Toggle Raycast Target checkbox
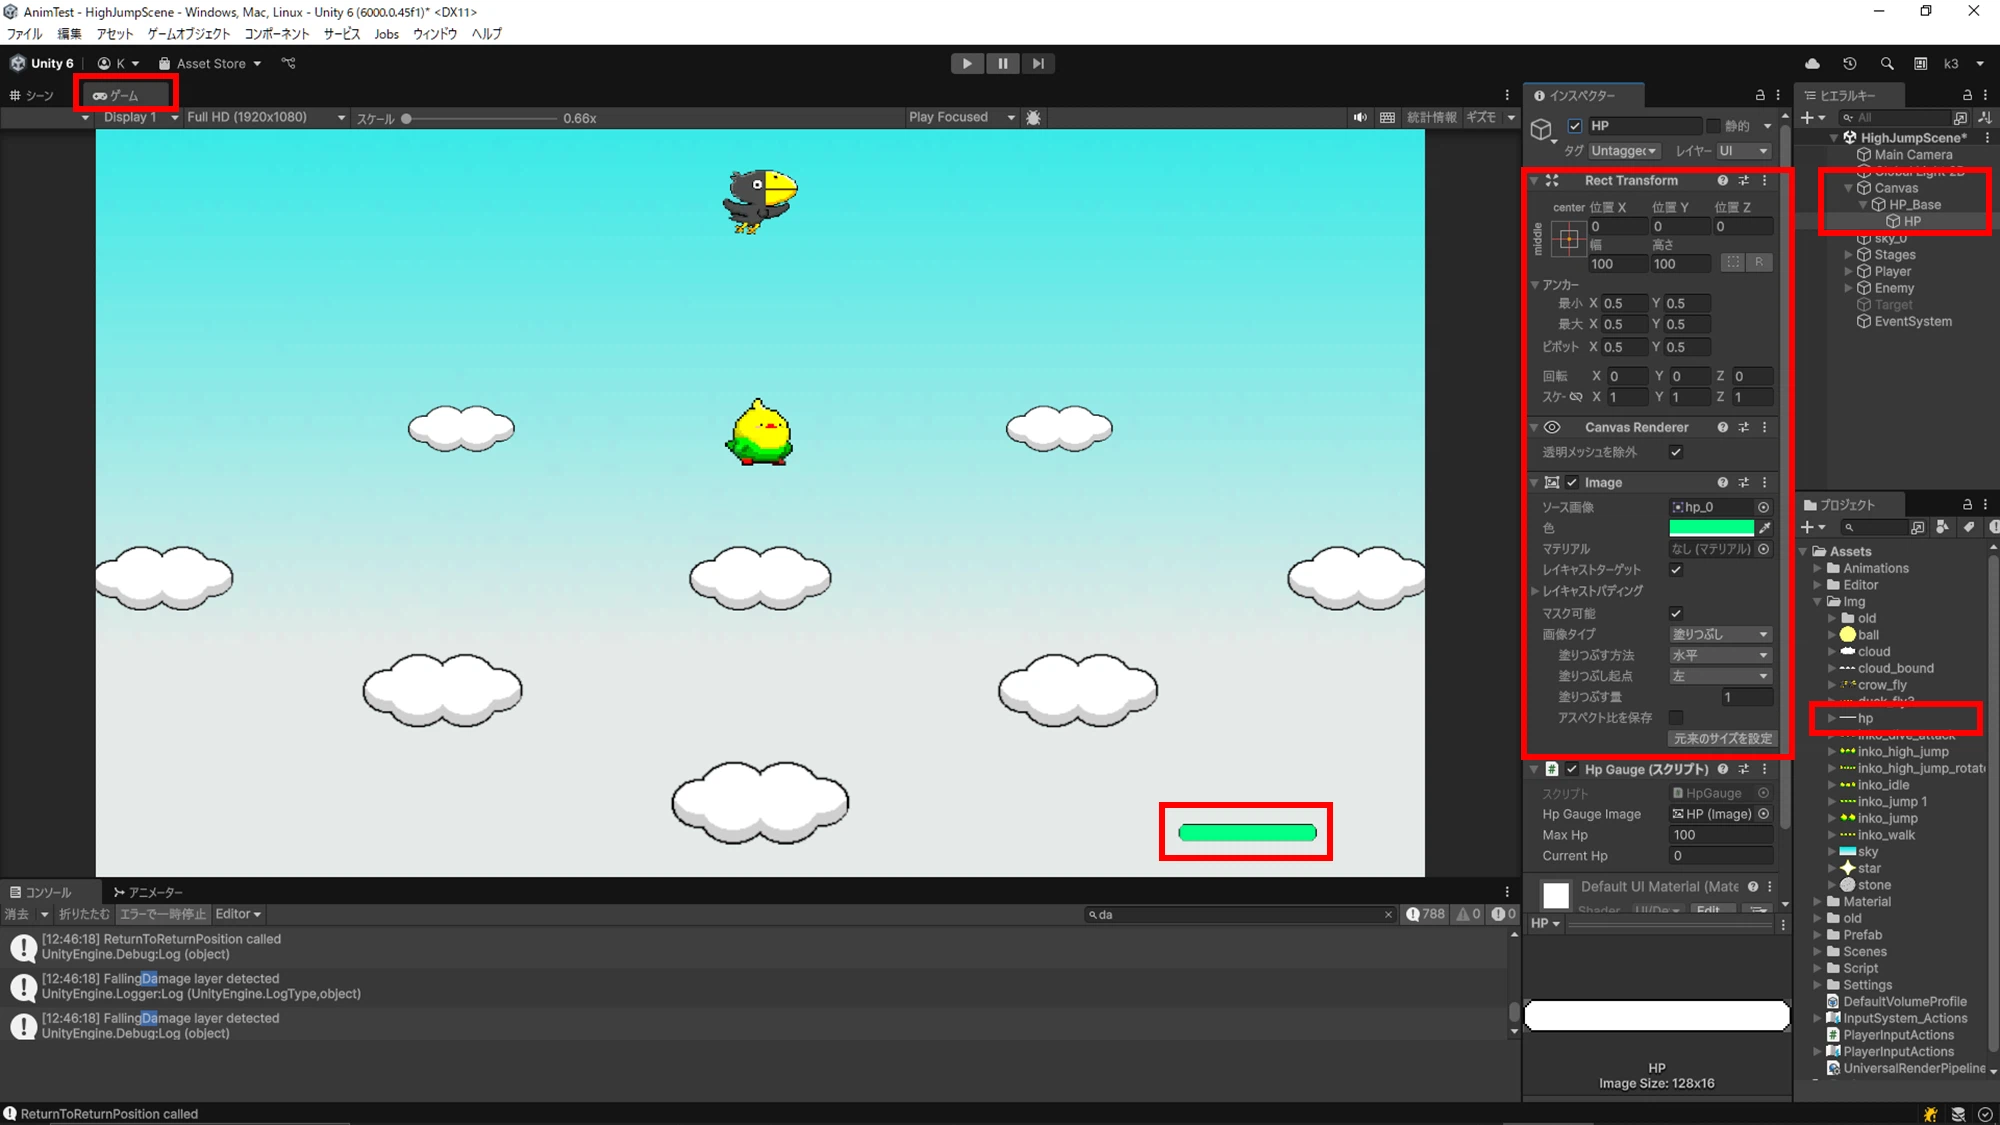This screenshot has width=2000, height=1125. (1676, 569)
